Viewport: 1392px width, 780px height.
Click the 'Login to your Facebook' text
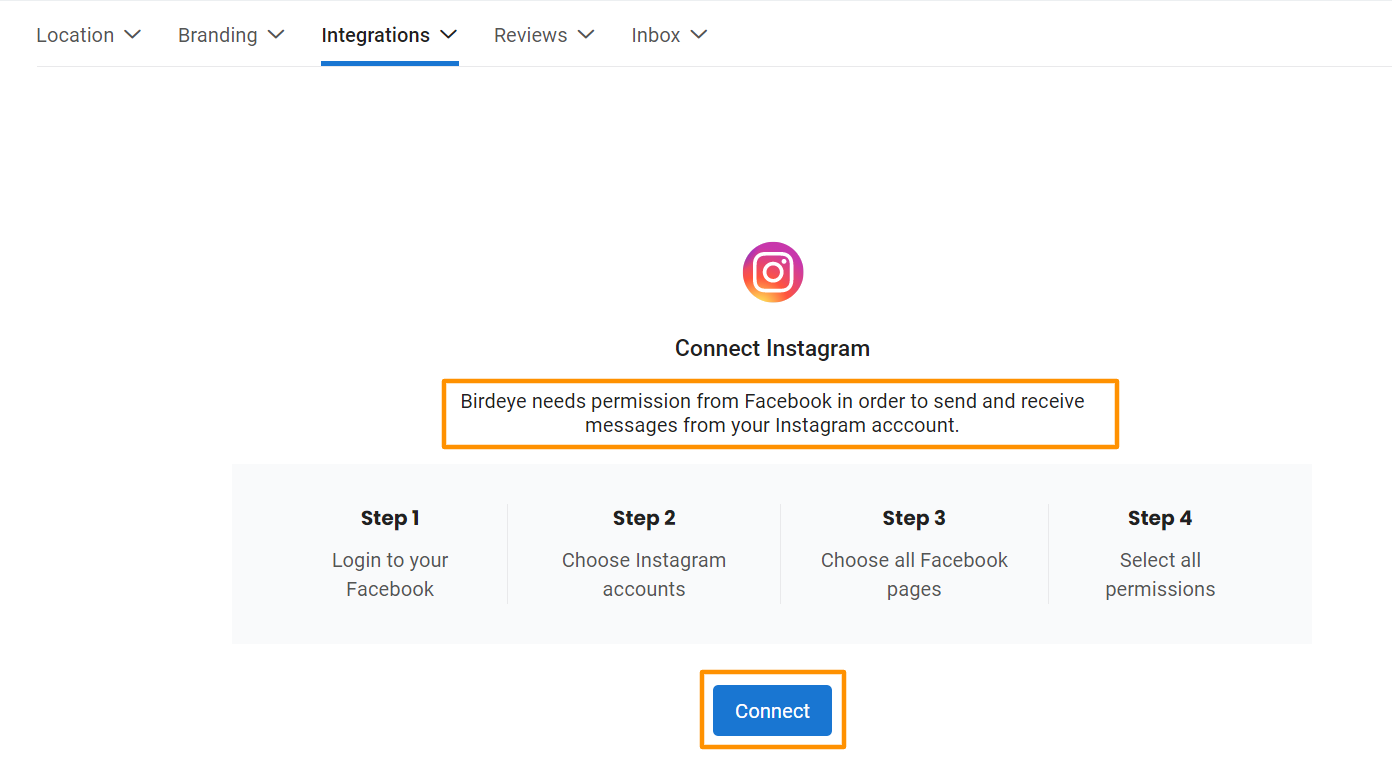pos(390,574)
